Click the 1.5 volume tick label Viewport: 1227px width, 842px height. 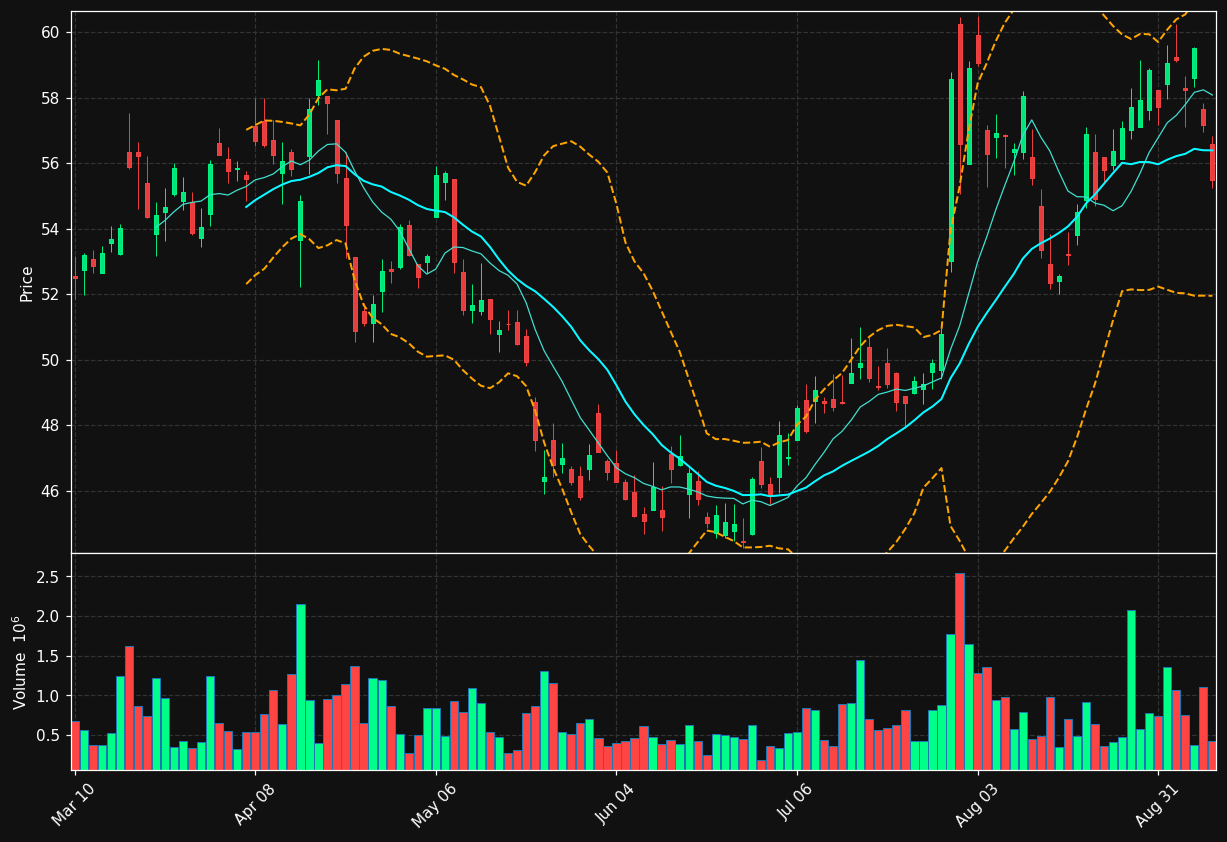coord(50,656)
